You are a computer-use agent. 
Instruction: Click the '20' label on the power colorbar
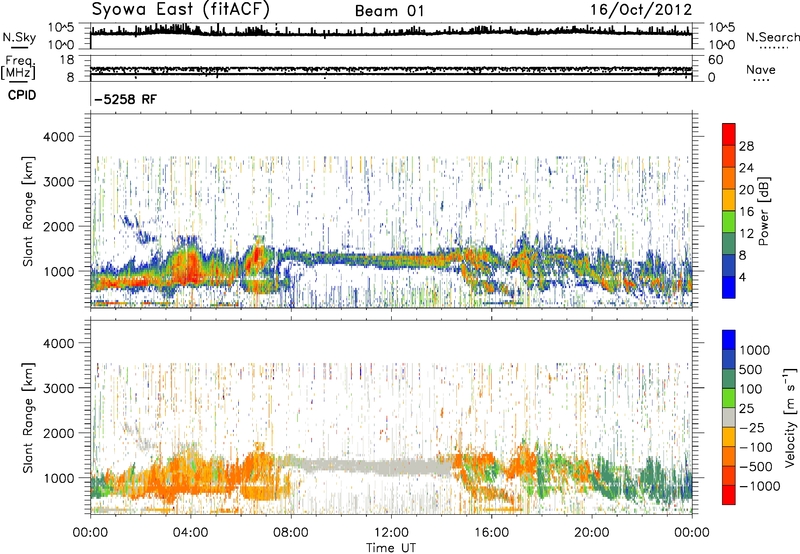click(x=746, y=190)
